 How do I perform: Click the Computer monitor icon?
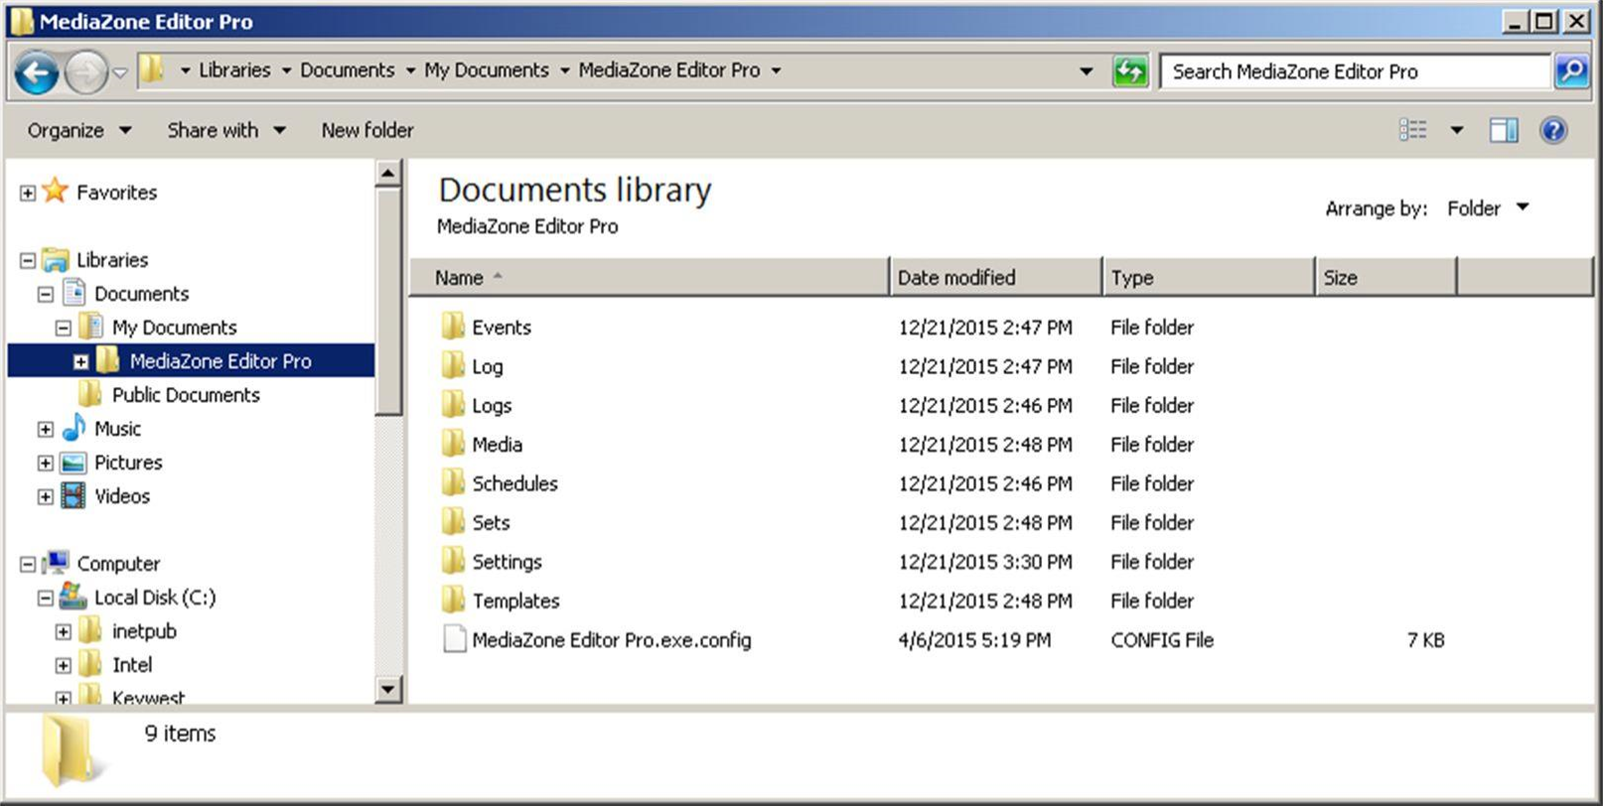(x=56, y=563)
